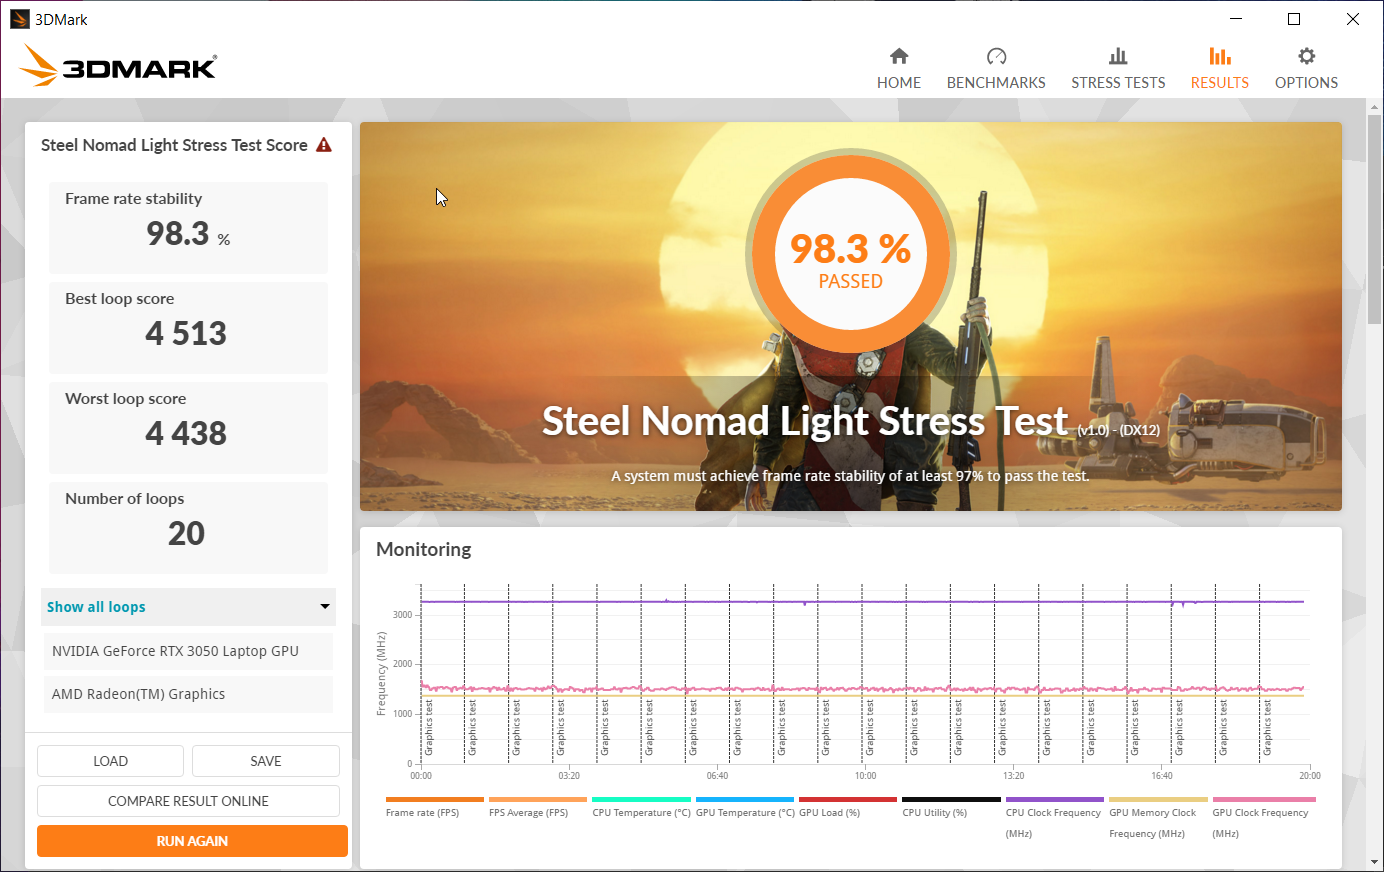The height and width of the screenshot is (872, 1384).
Task: Click the GPU Memory Clock Frequency legend swatch
Action: pyautogui.click(x=1158, y=800)
